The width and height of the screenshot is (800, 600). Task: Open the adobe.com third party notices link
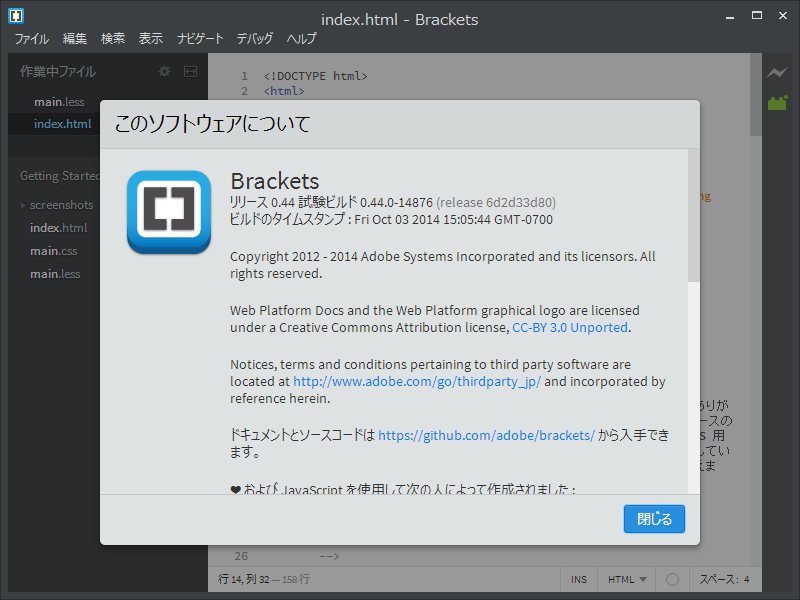421,381
